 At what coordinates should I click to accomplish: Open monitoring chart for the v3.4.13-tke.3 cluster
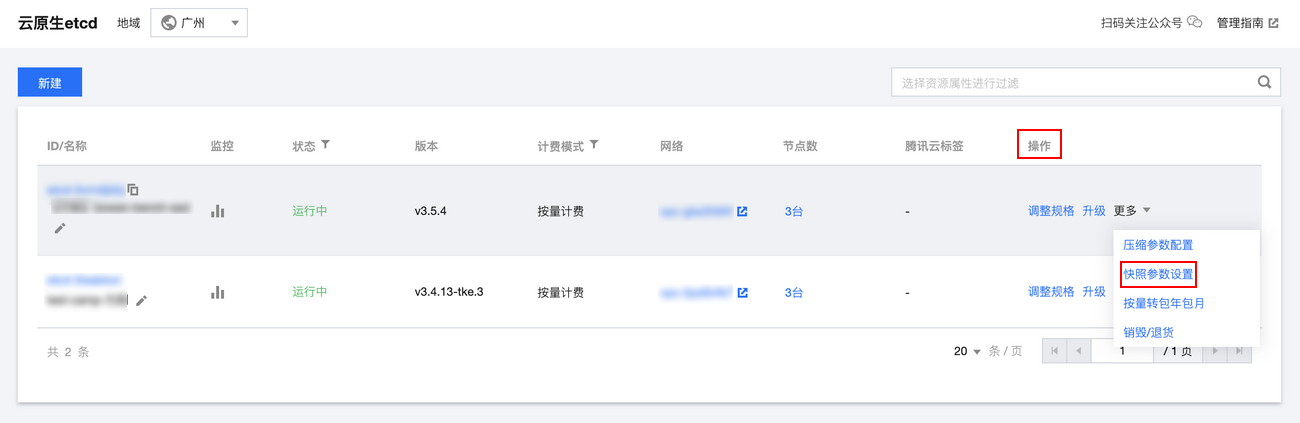coord(217,293)
